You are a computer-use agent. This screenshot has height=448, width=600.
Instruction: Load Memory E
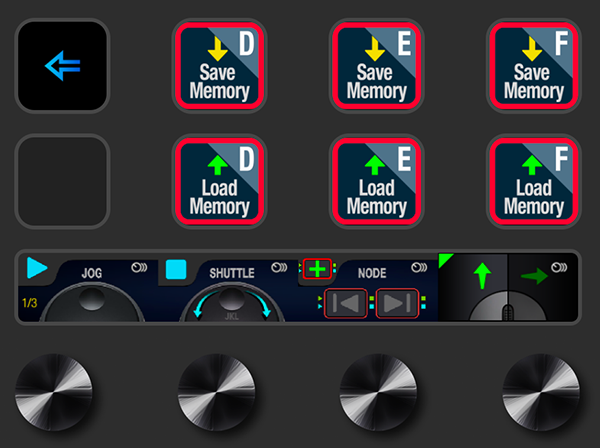(x=377, y=181)
